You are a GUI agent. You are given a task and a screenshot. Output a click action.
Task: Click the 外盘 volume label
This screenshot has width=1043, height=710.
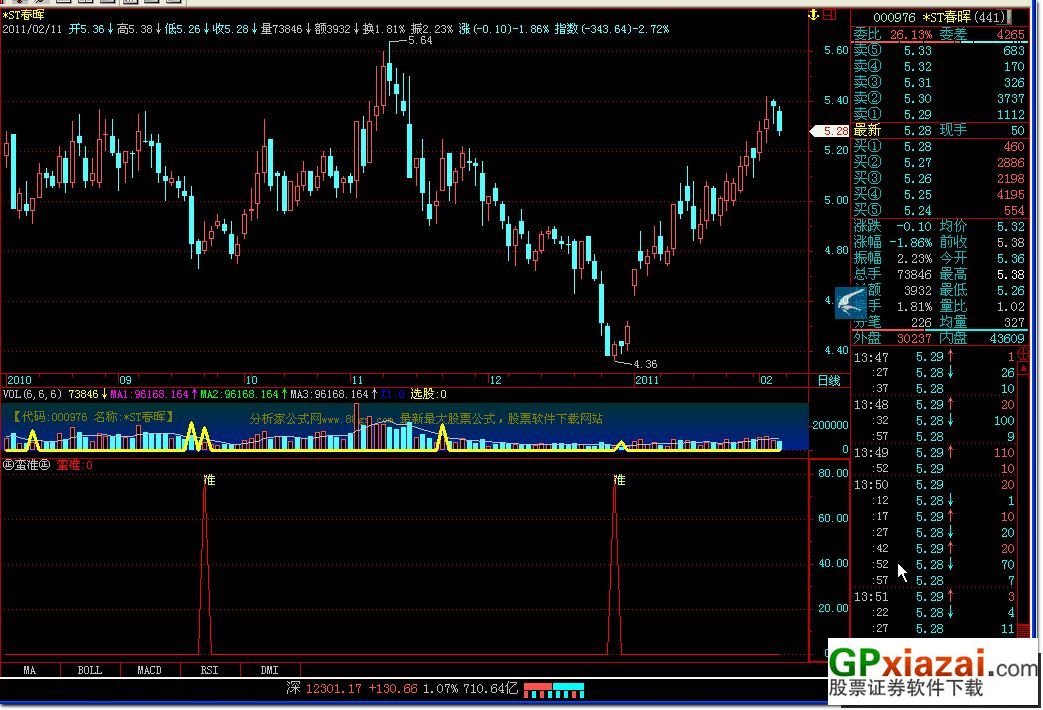[x=869, y=338]
